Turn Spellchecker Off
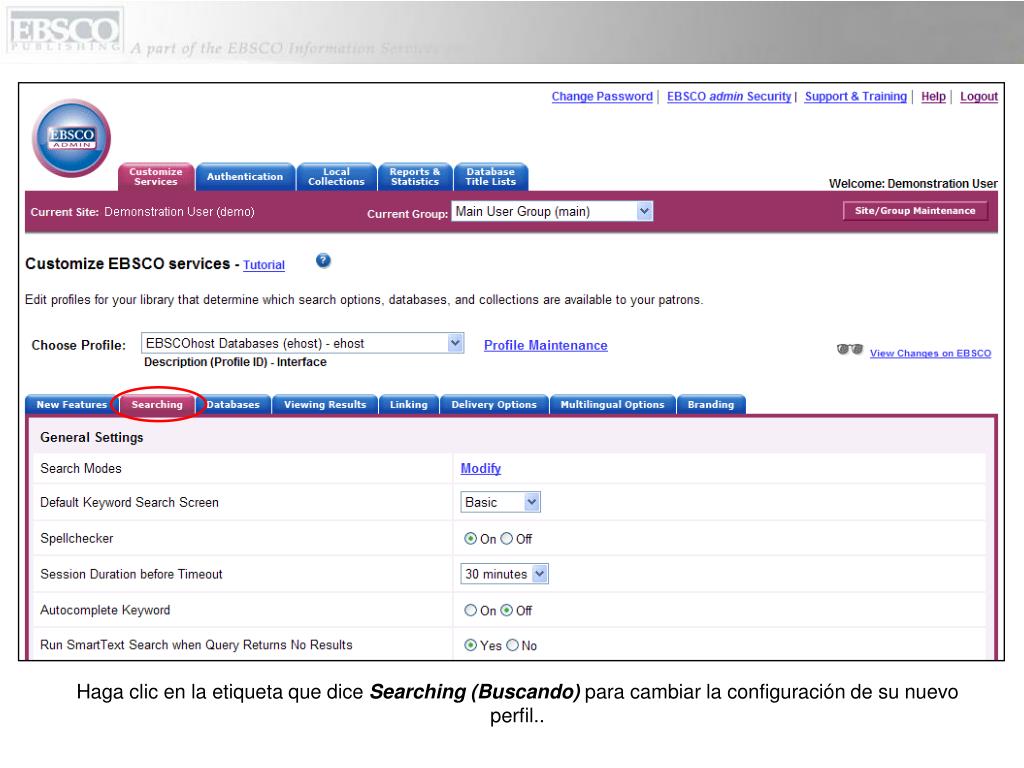Screen dimensions: 1024x768 tap(507, 539)
